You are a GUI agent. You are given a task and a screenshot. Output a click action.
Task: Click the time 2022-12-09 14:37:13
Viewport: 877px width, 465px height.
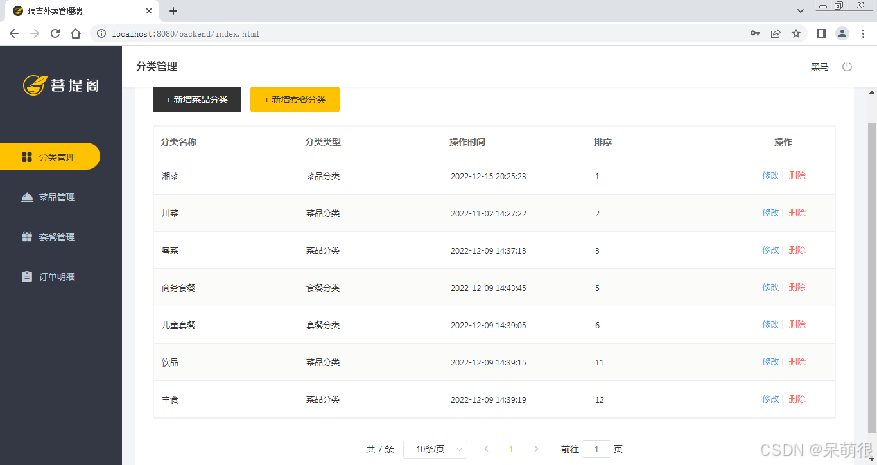488,251
